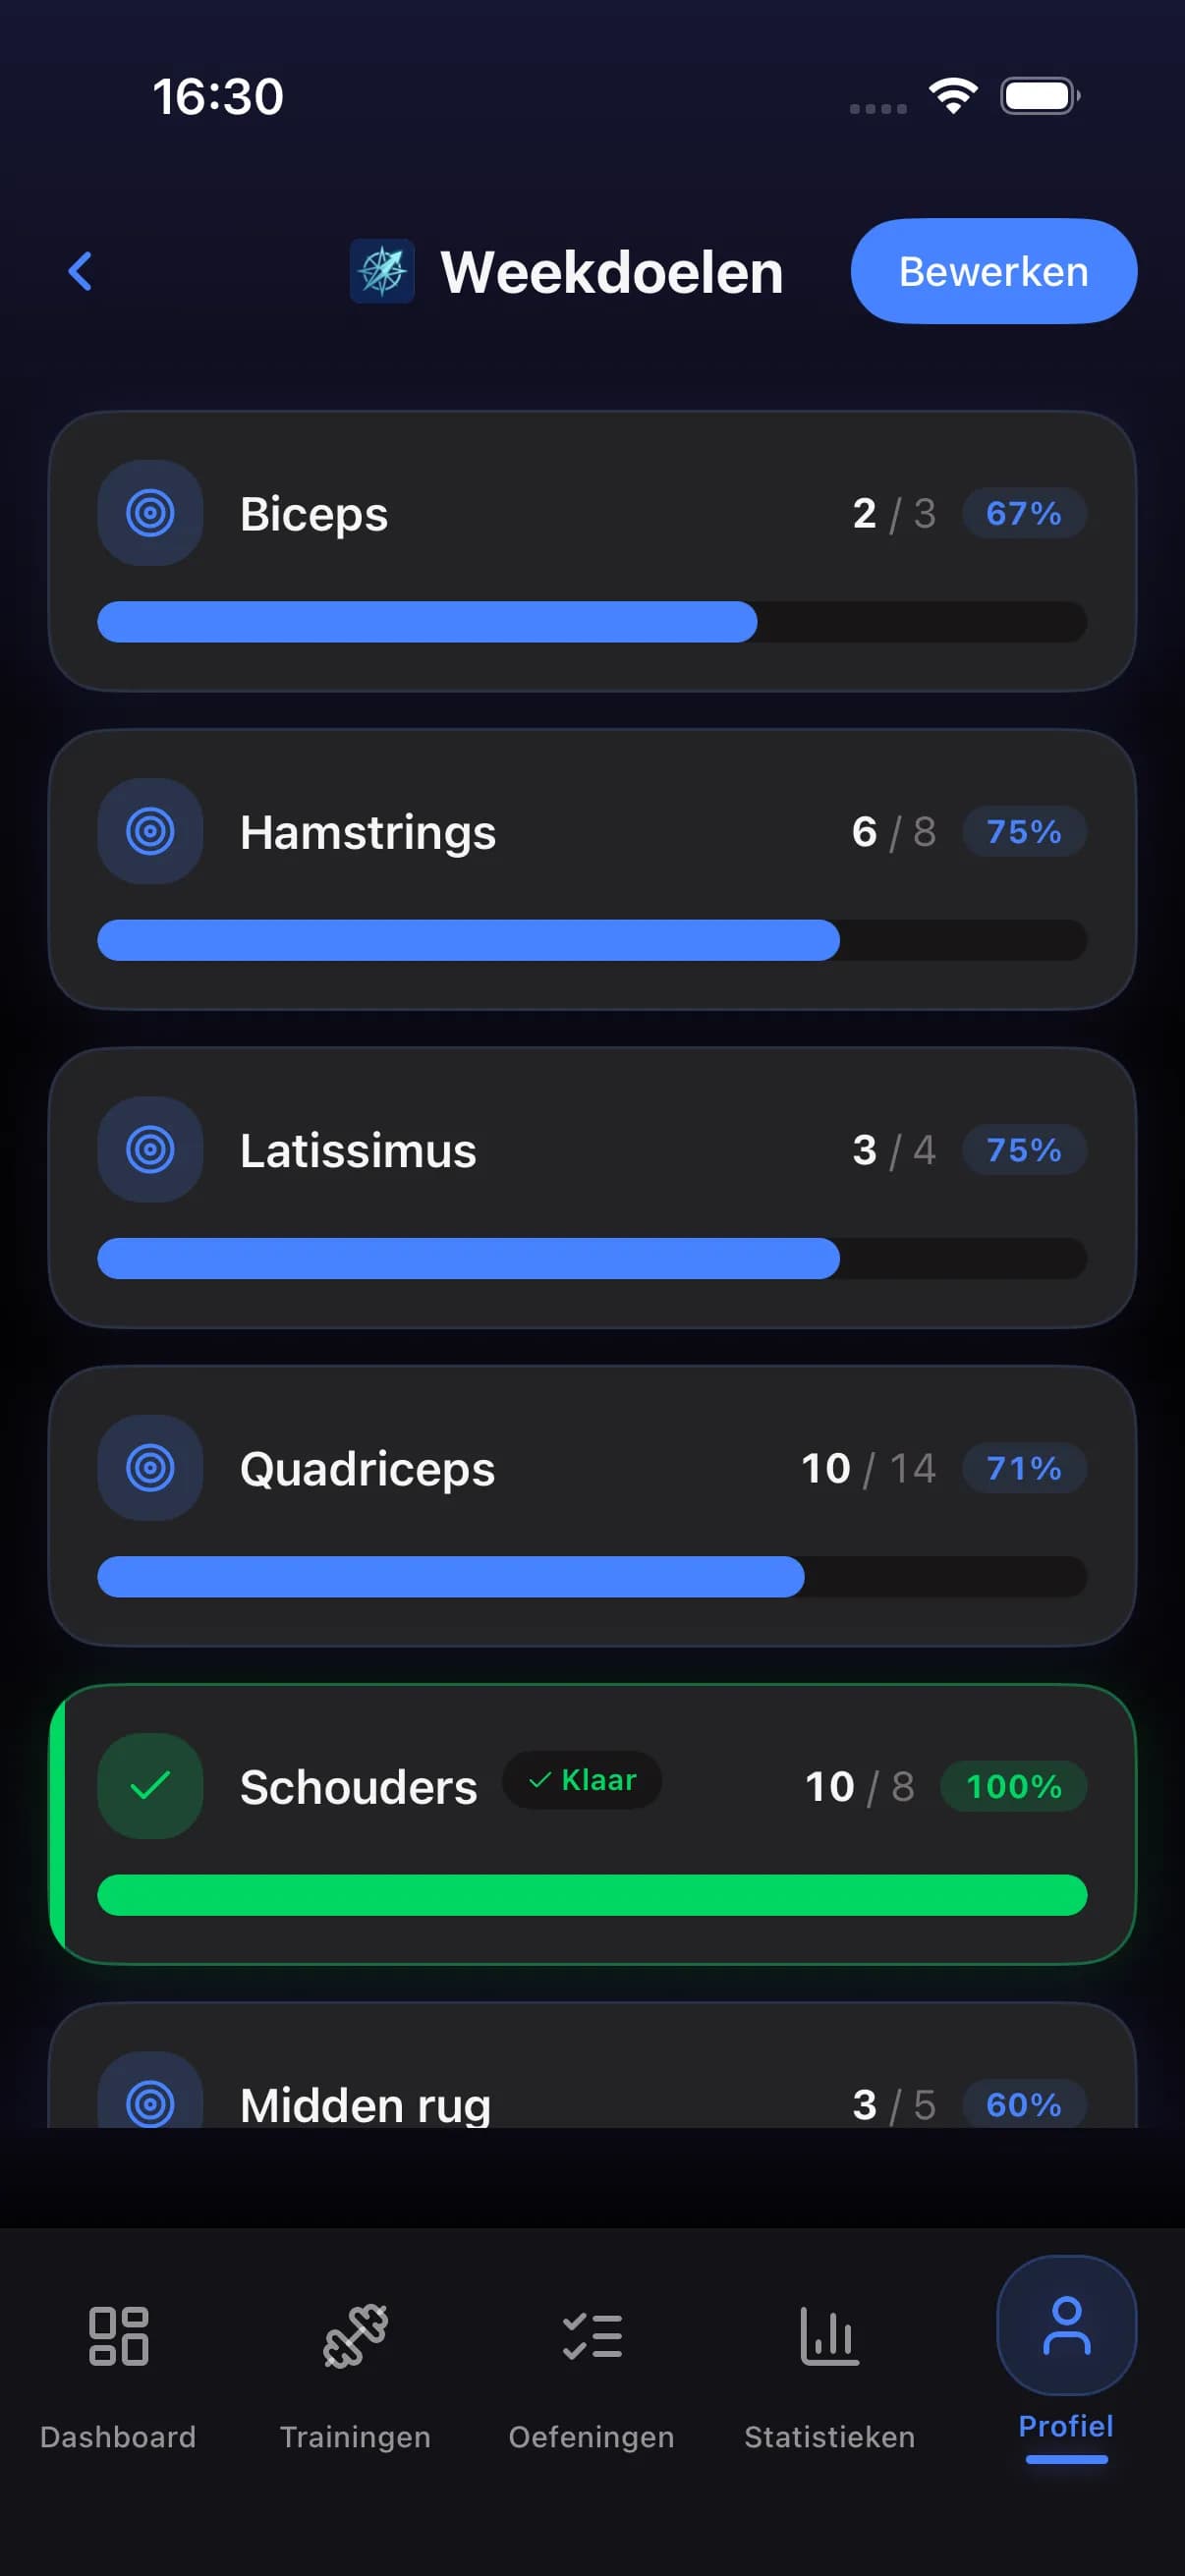This screenshot has height=2576, width=1185.
Task: Click the Klaar badge on Schouders
Action: (x=582, y=1780)
